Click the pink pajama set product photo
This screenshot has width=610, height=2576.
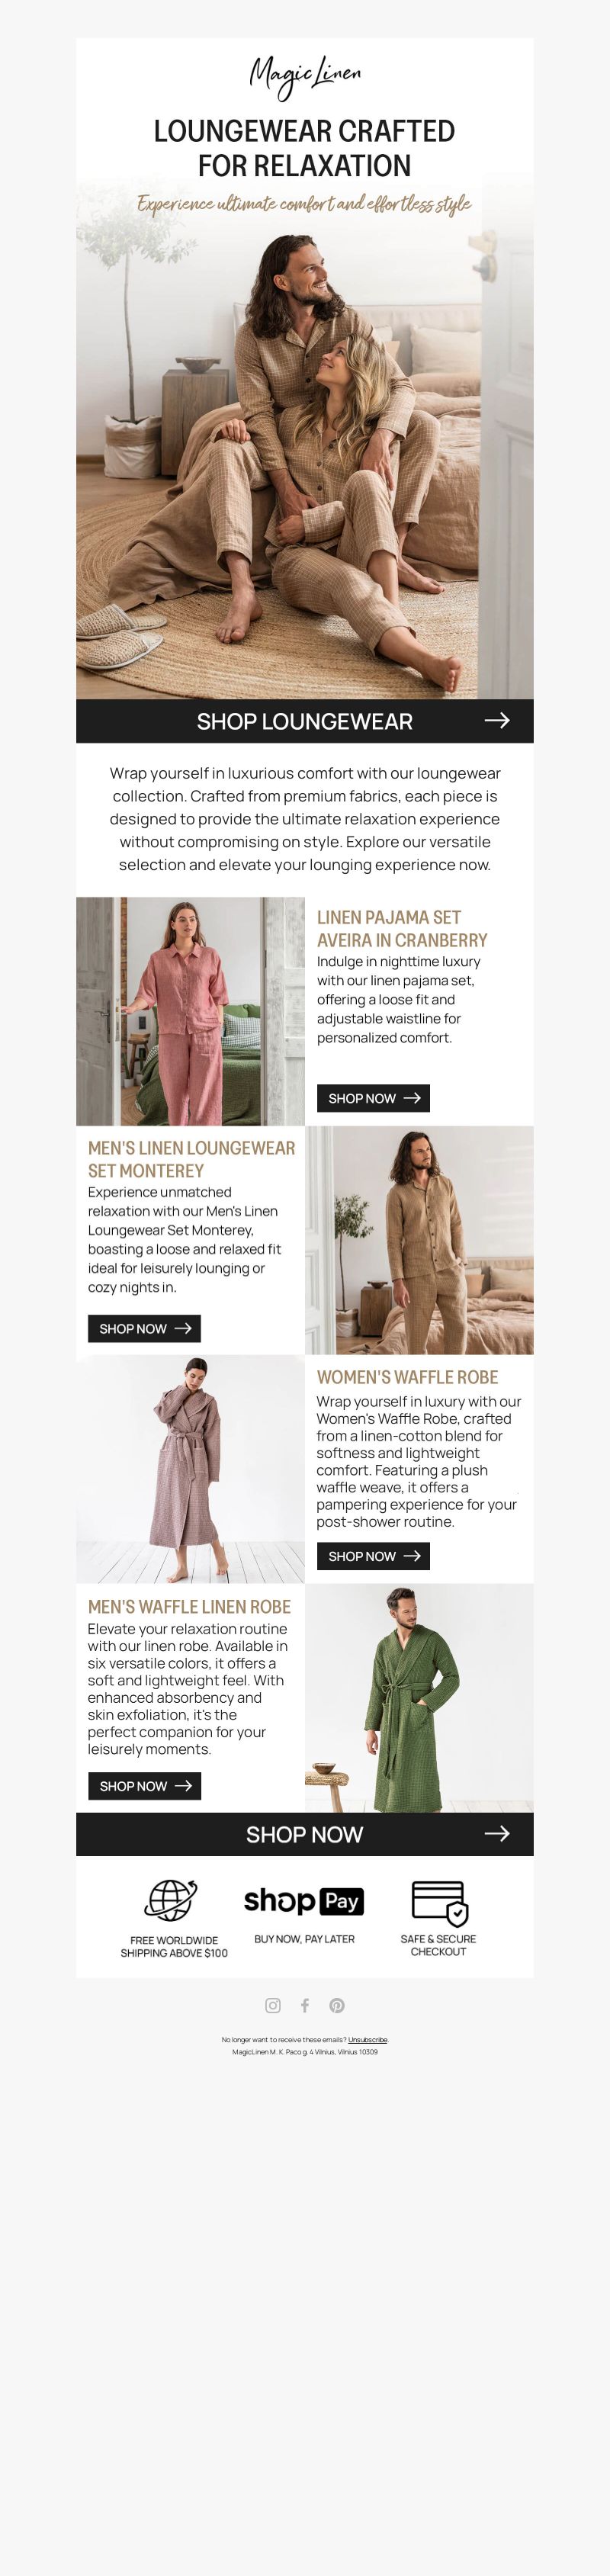tap(190, 1011)
